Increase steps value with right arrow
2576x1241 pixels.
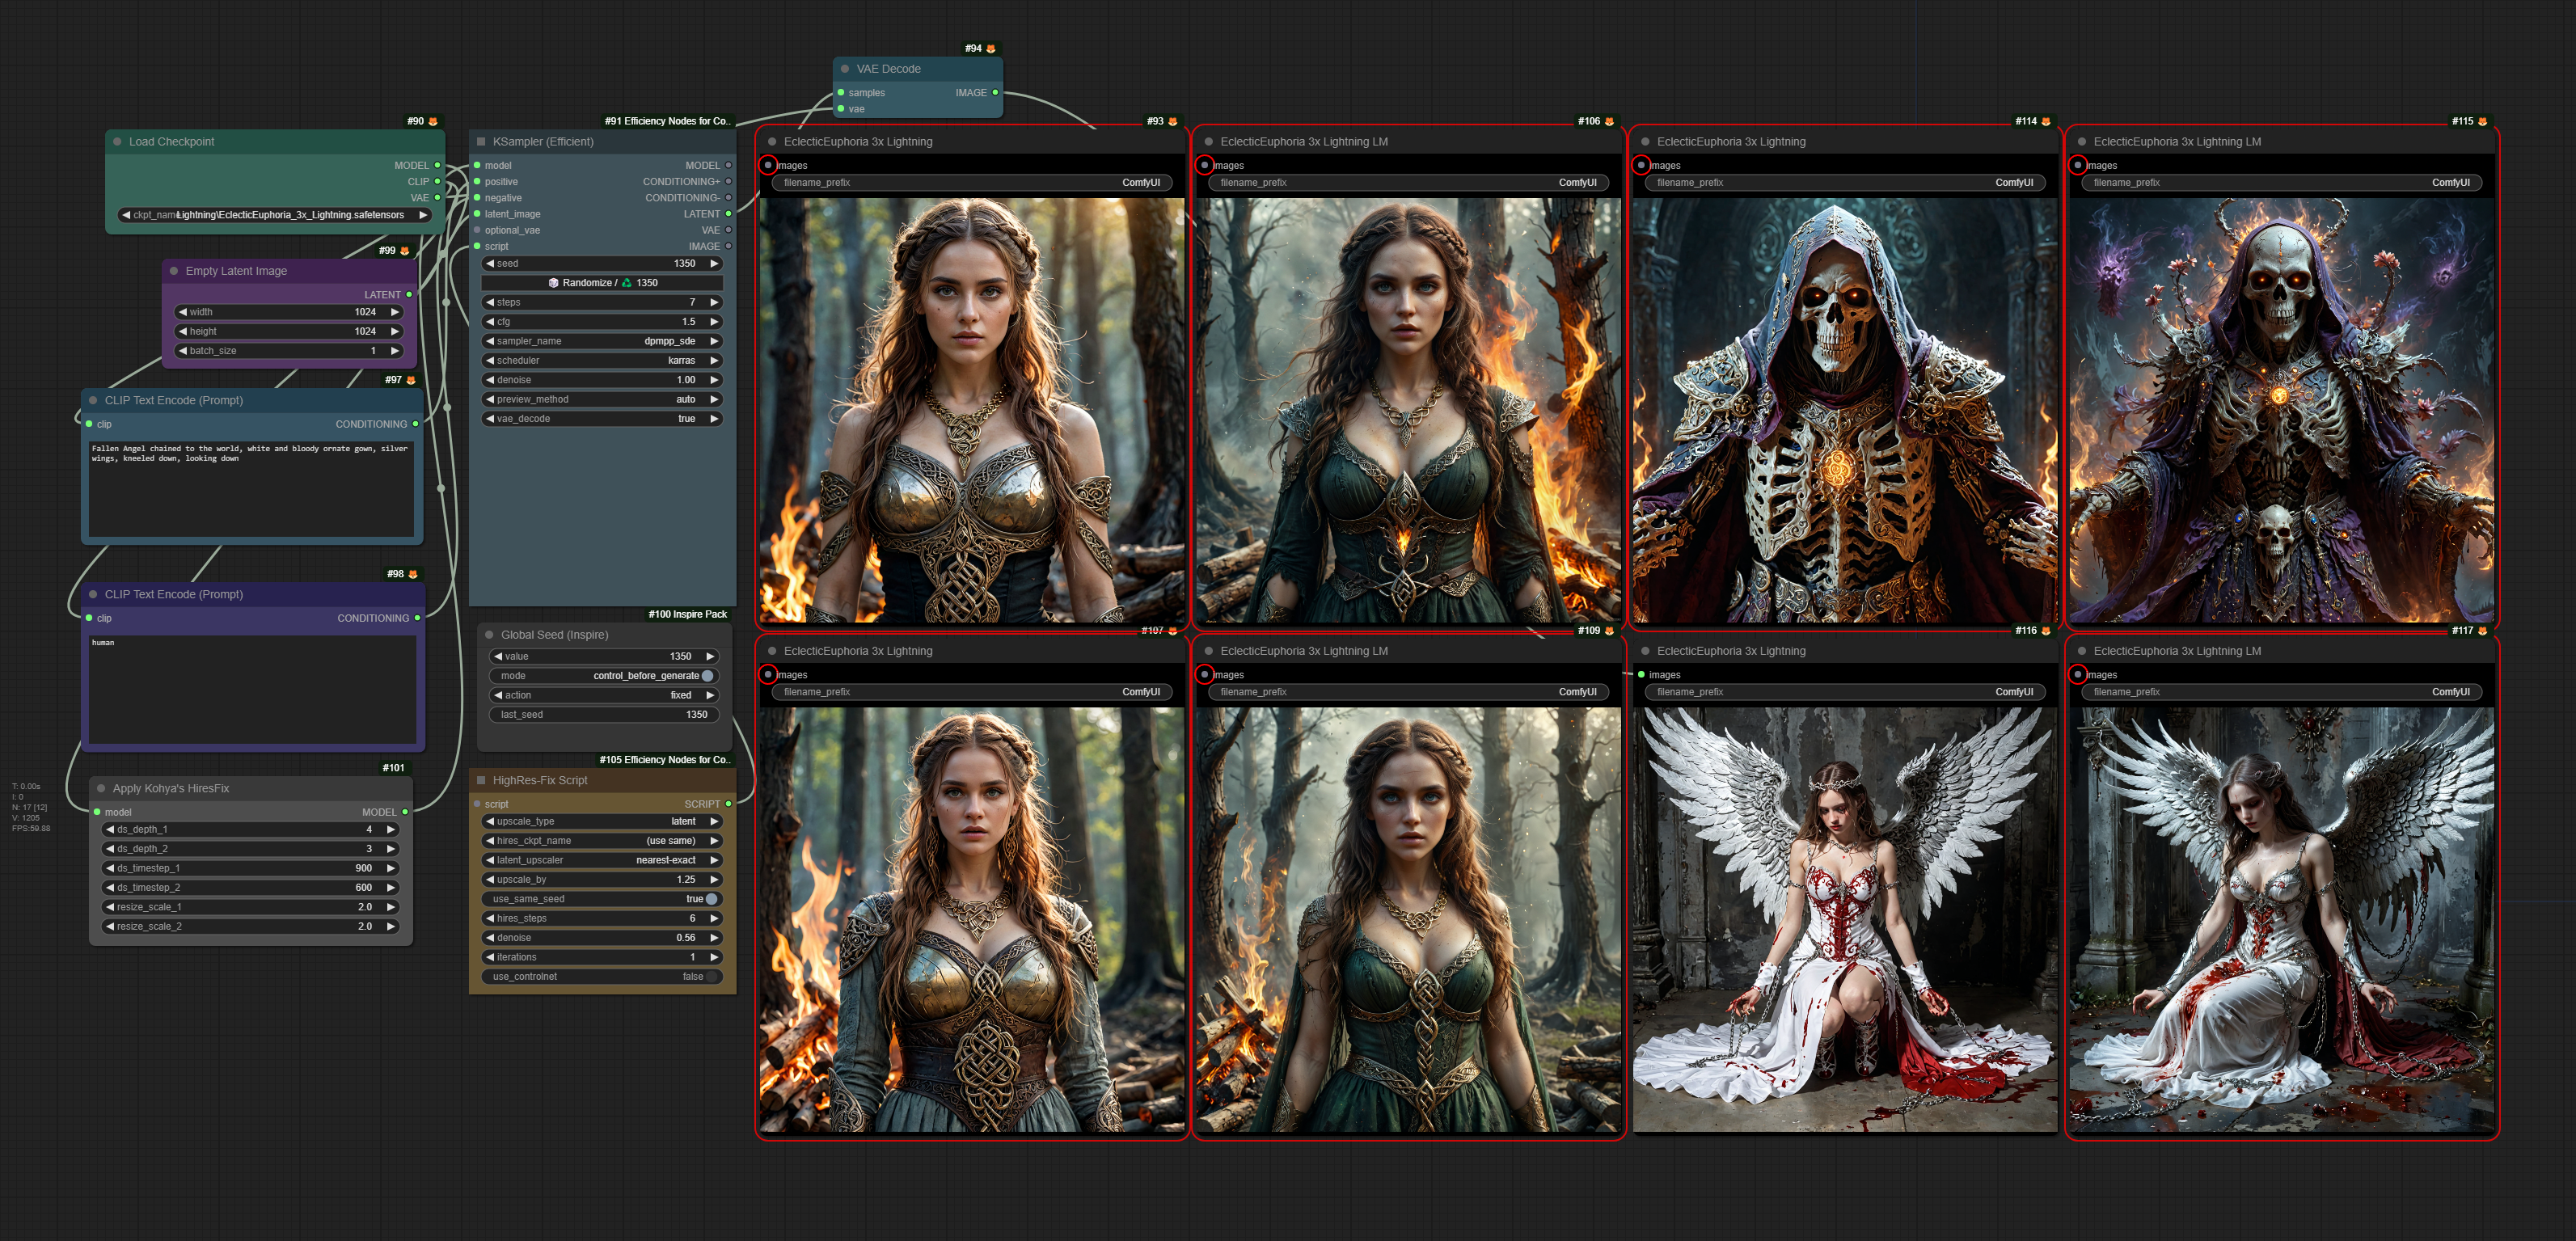(714, 302)
